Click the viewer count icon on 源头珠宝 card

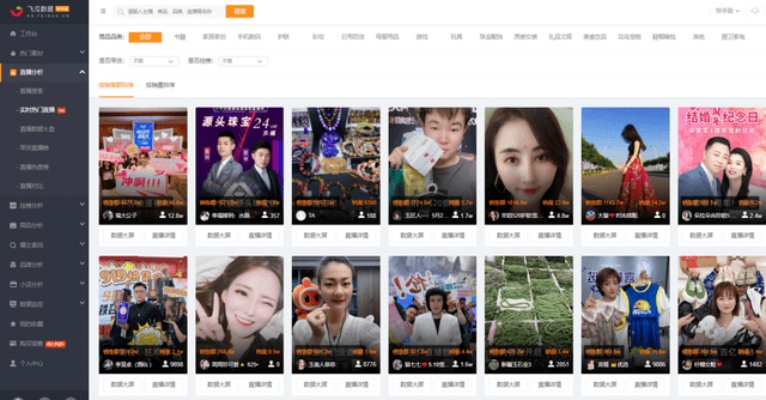pos(265,215)
